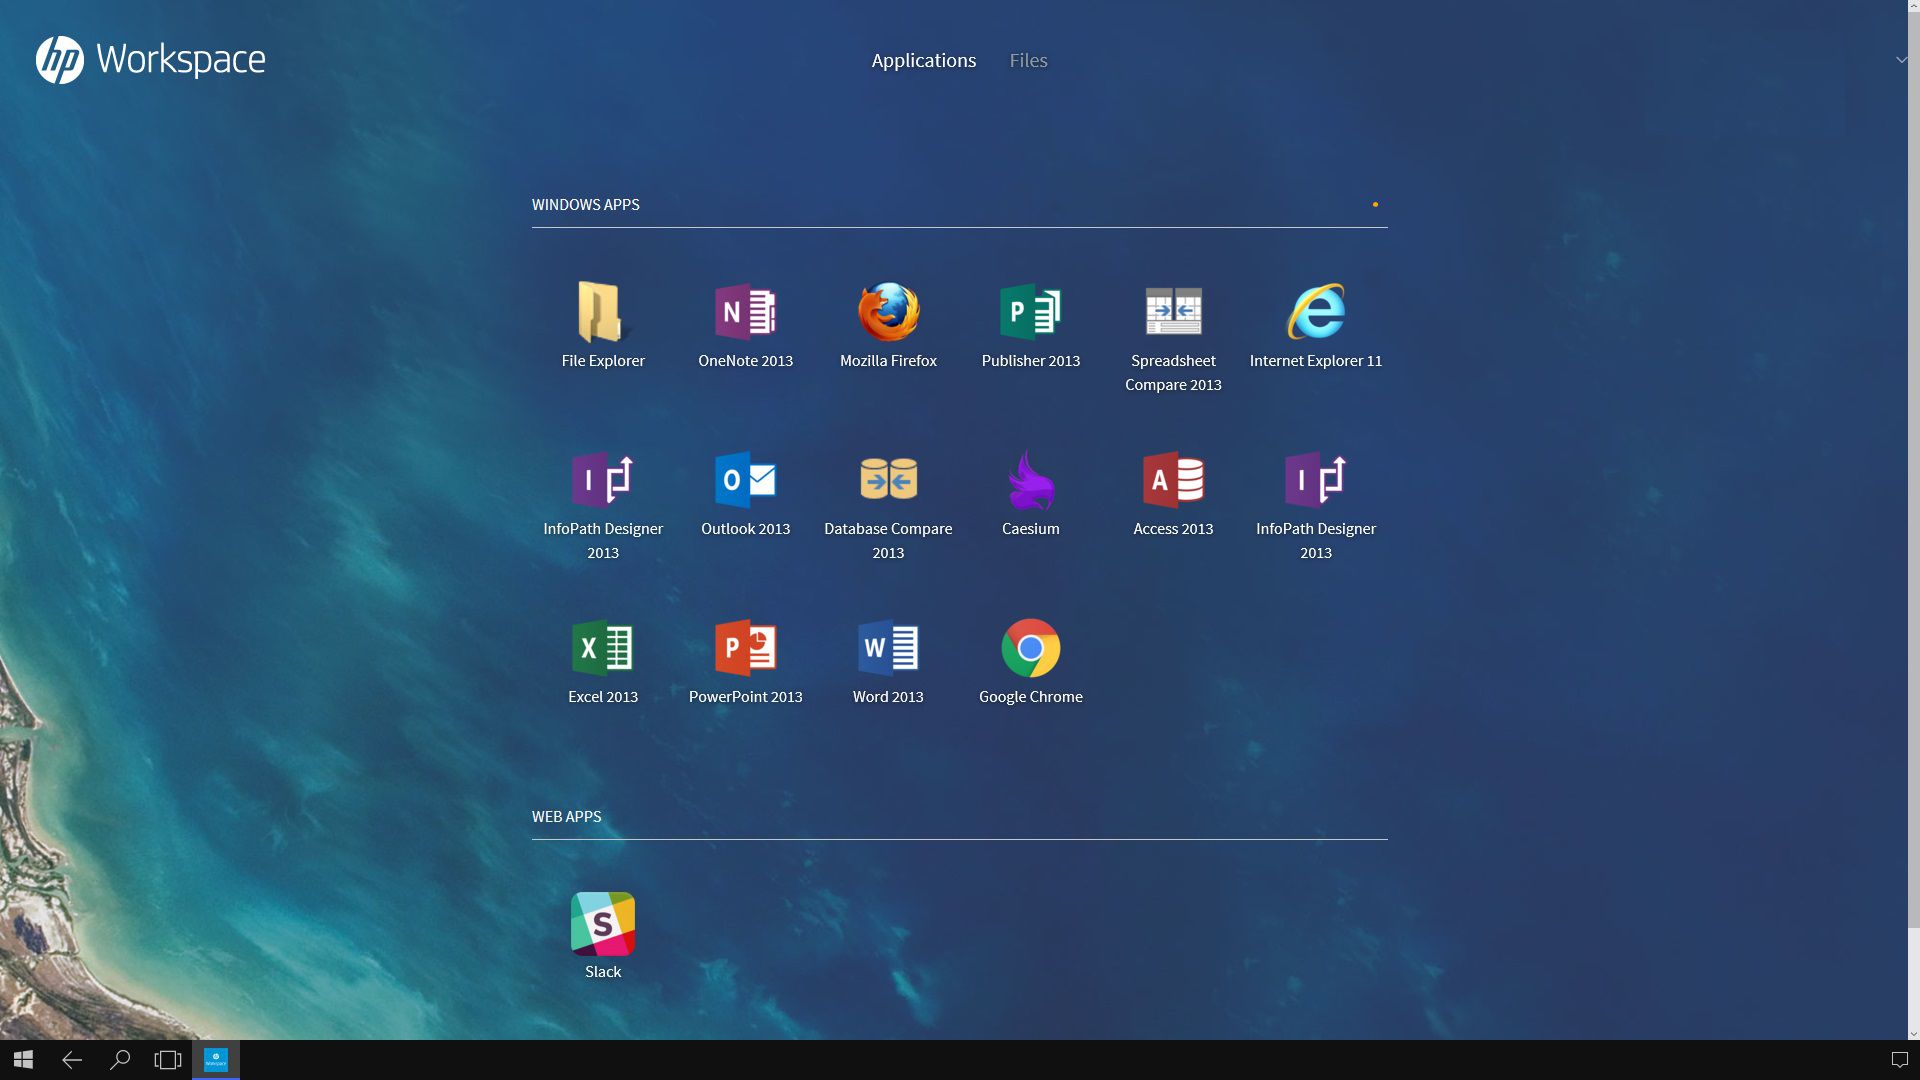Image resolution: width=1920 pixels, height=1080 pixels.
Task: Click the scrollbar down arrow
Action: coord(1913,1034)
